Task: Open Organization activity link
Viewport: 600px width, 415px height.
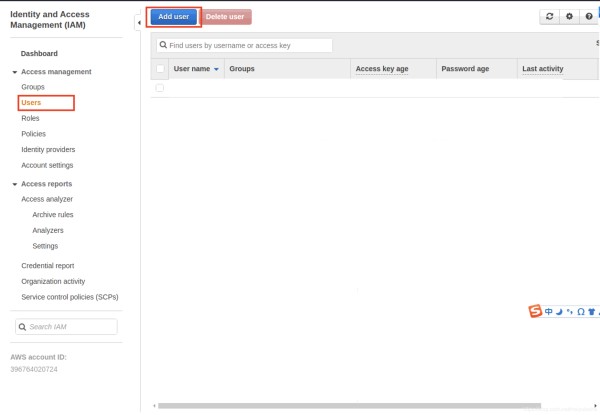Action: [x=53, y=281]
